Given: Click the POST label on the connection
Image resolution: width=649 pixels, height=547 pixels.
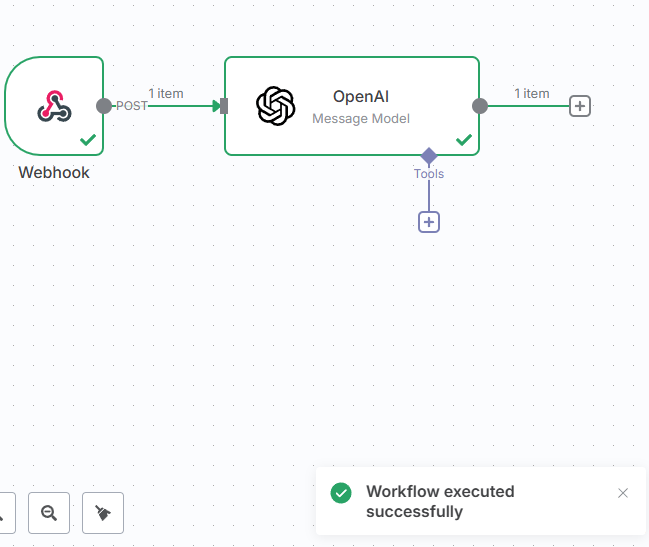Looking at the screenshot, I should [x=132, y=106].
